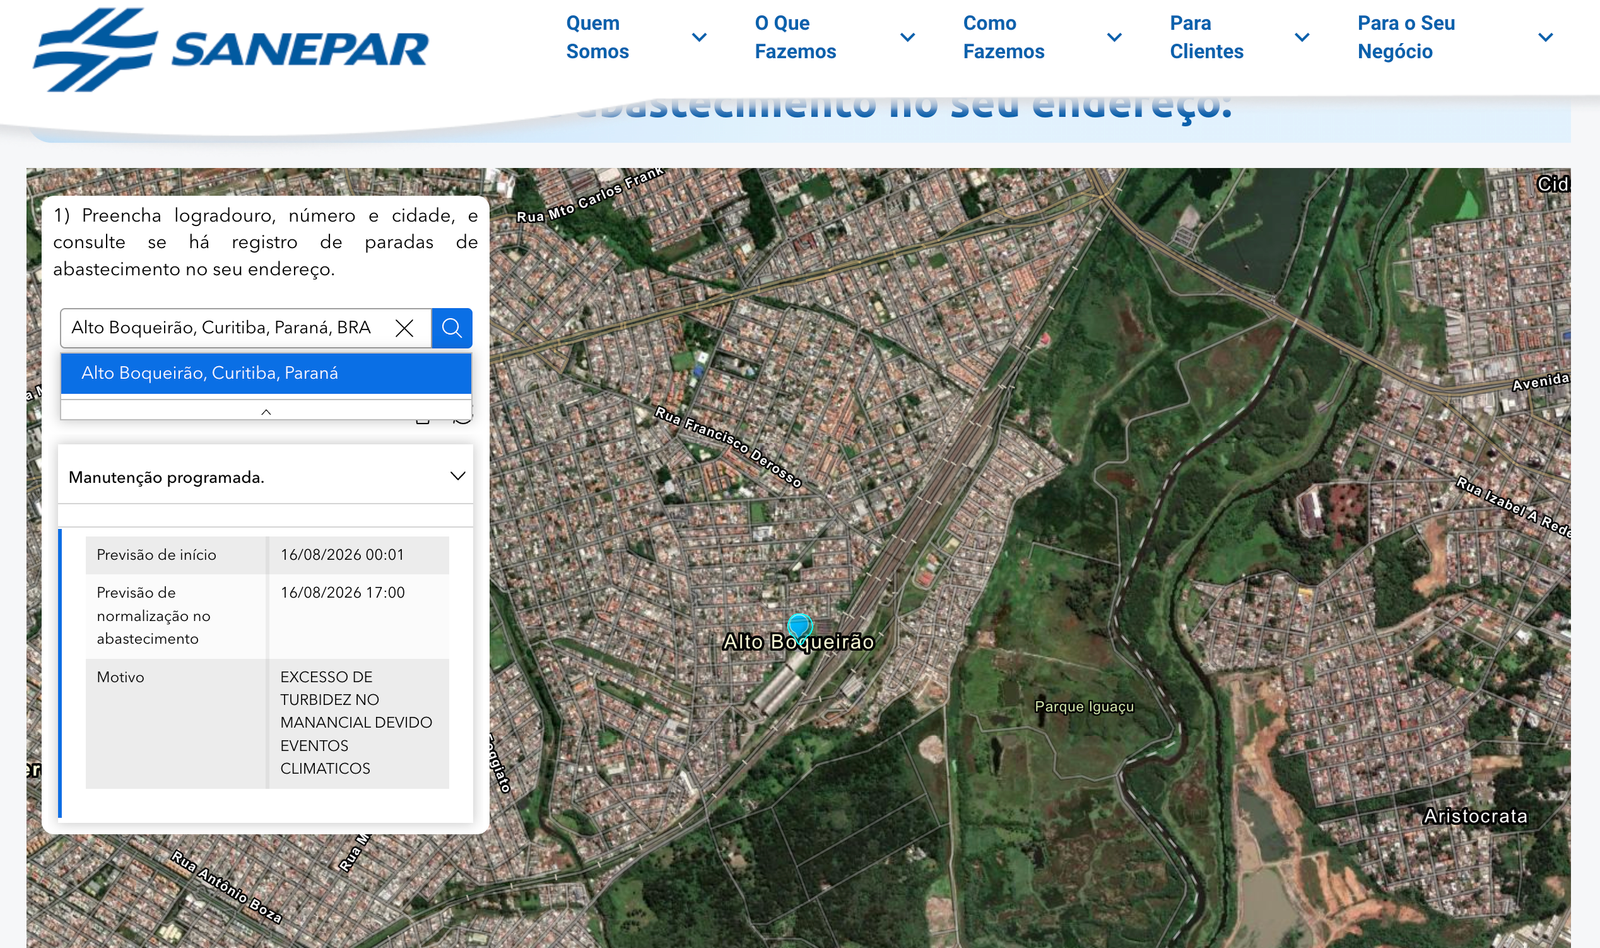Click the 'Parque Iguaçu' map label
The image size is (1600, 948).
[x=1084, y=707]
